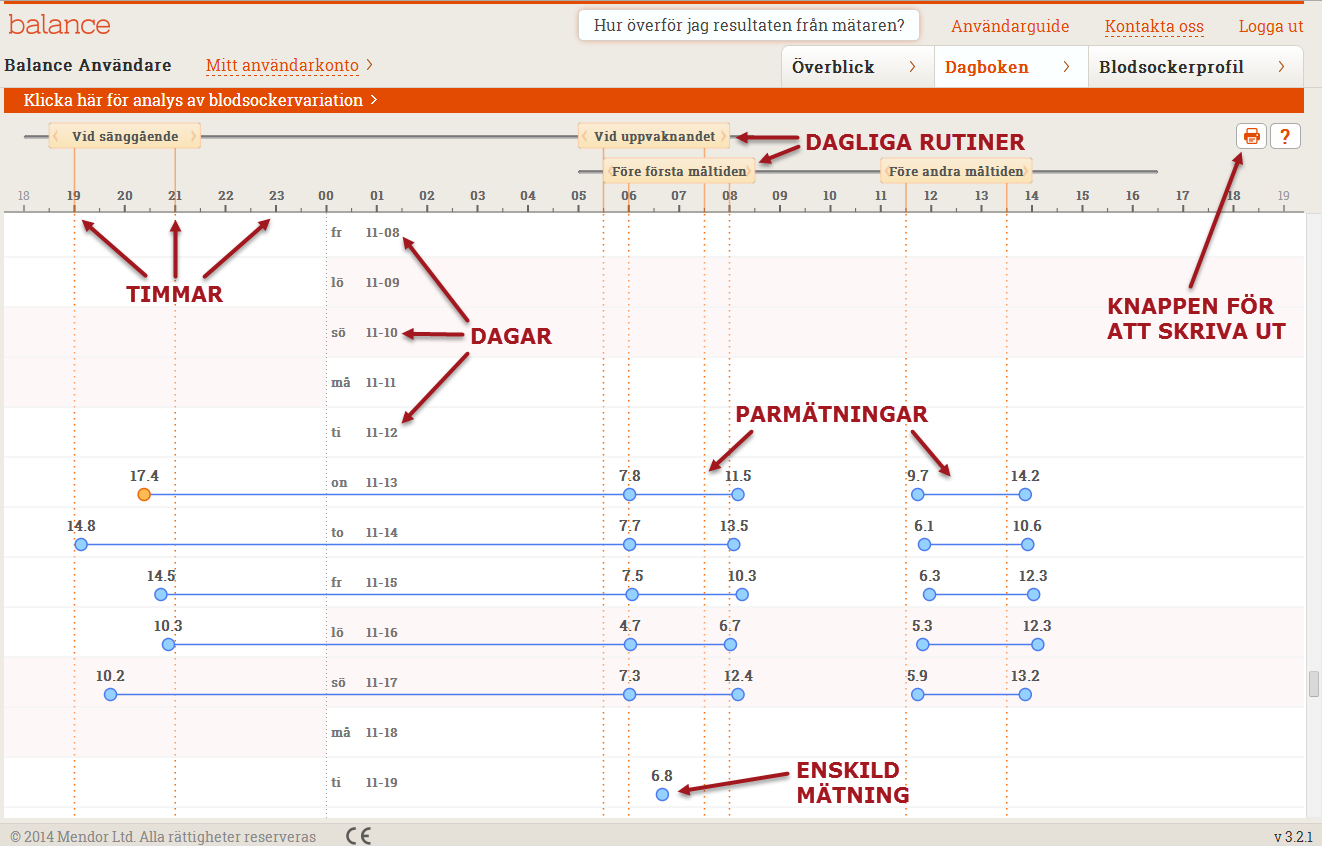Click the print button icon
The height and width of the screenshot is (846, 1322).
point(1251,136)
